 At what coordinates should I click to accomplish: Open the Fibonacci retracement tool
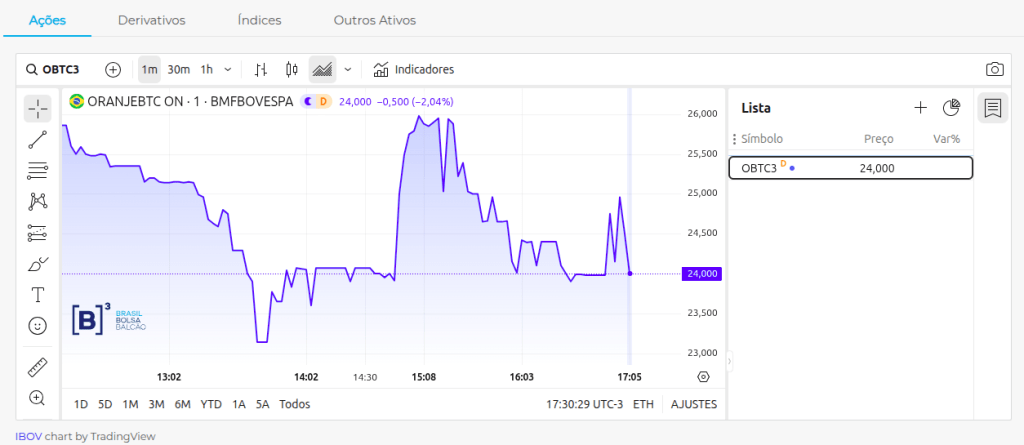point(37,170)
